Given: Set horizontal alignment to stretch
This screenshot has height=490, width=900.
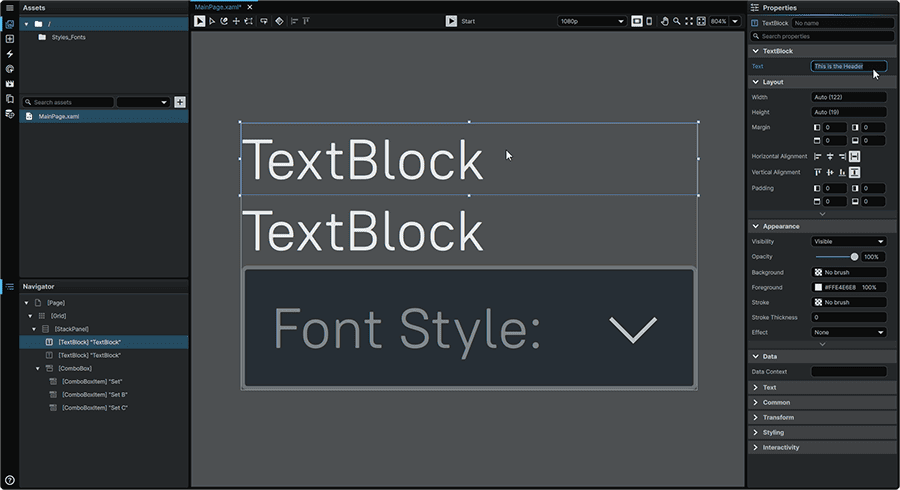Looking at the screenshot, I should (855, 157).
